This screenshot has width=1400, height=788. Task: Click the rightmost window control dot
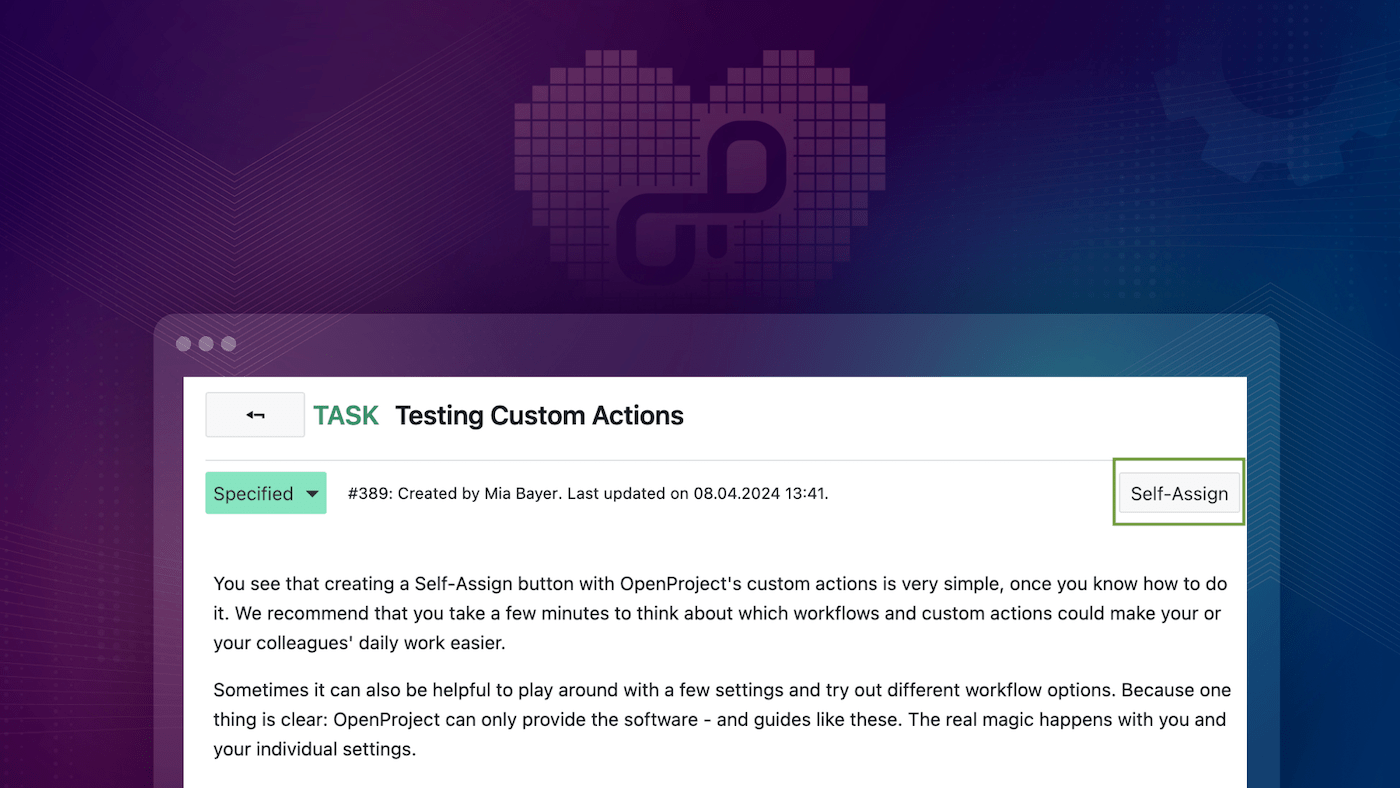[x=229, y=343]
